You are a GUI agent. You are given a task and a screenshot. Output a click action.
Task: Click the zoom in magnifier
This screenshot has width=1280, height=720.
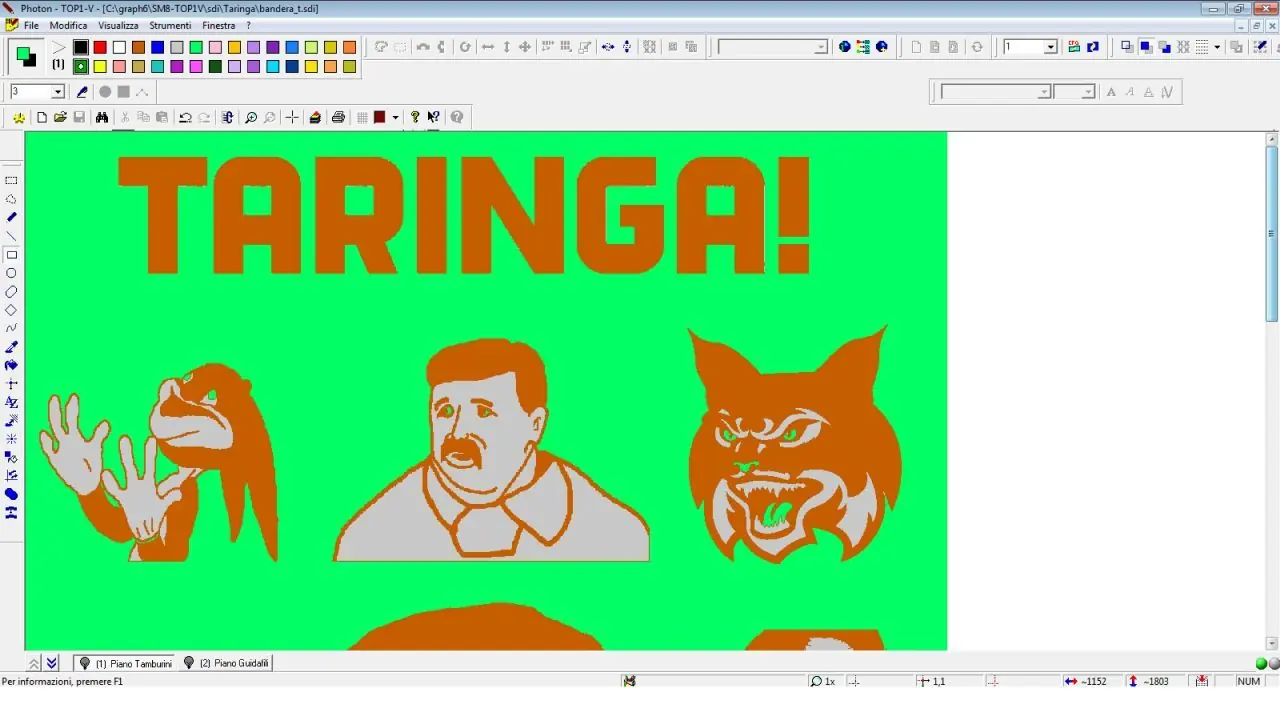(250, 117)
